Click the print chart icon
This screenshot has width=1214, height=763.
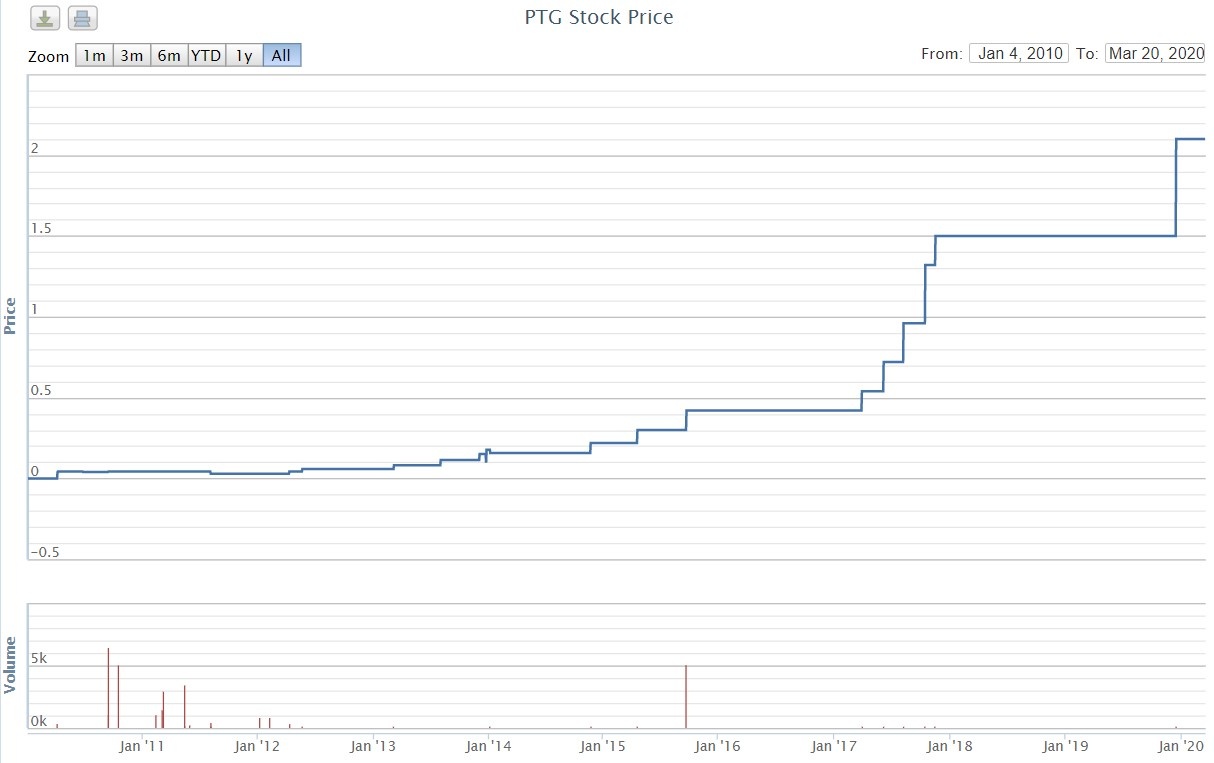pos(83,18)
